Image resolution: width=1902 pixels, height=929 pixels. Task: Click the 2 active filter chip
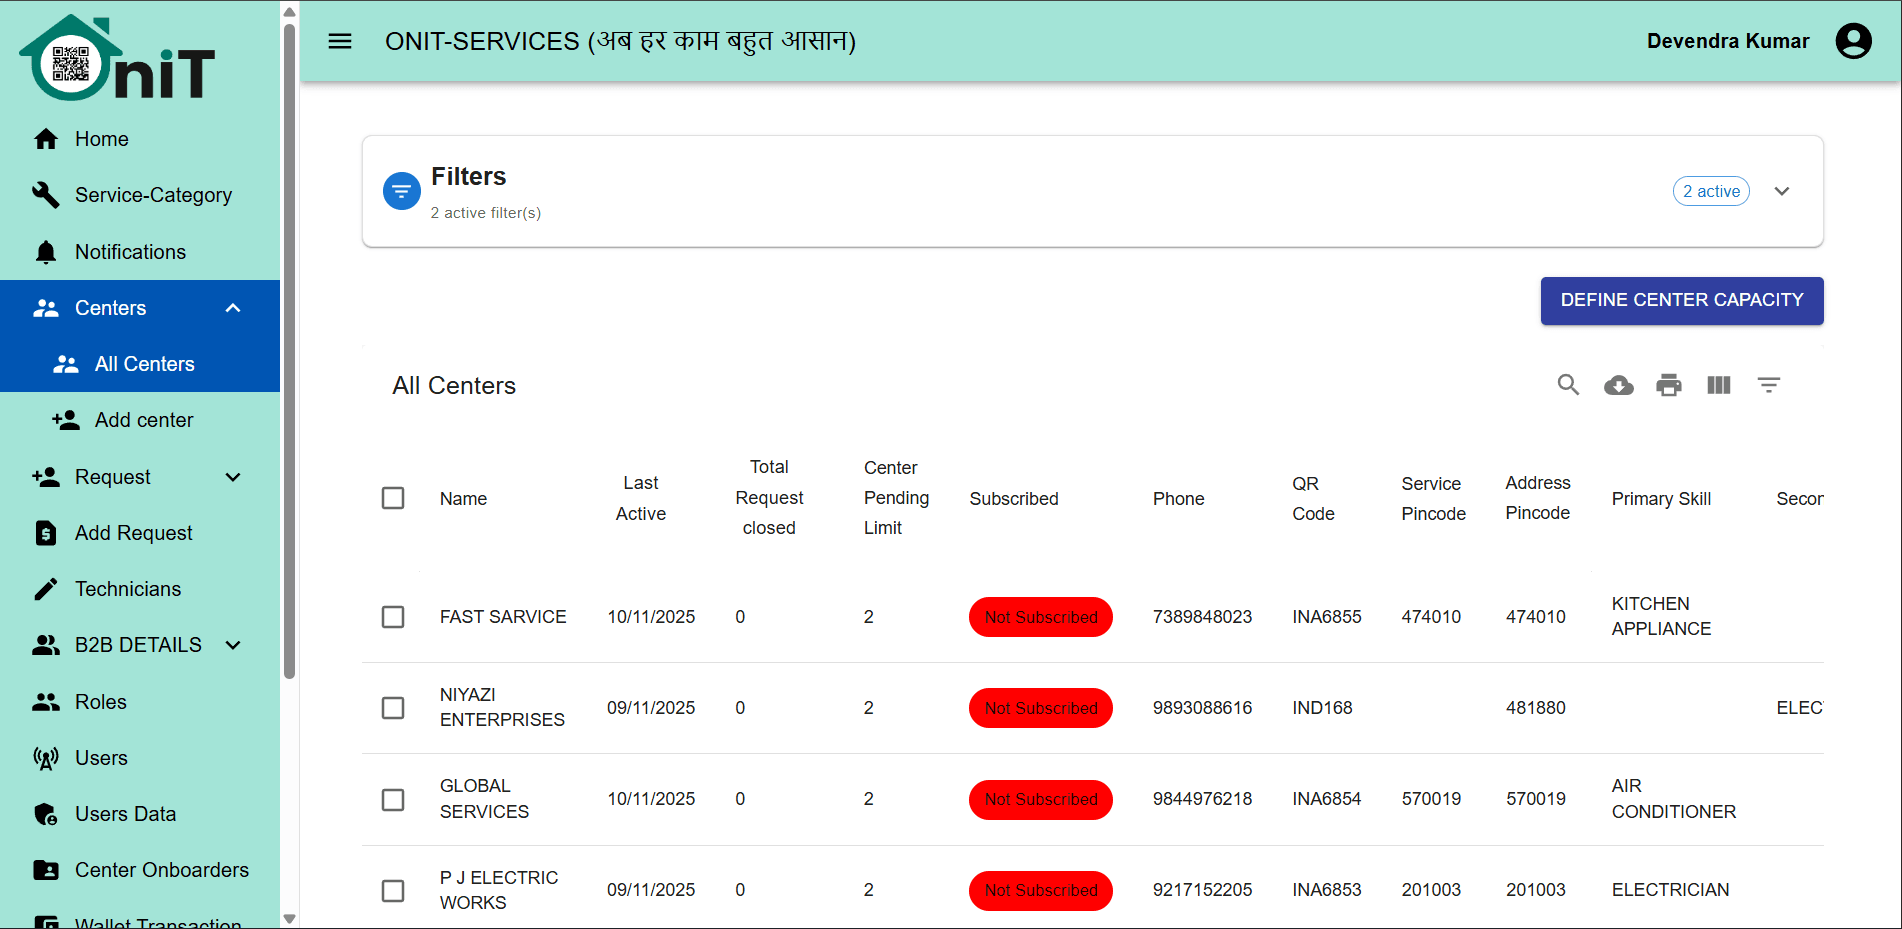pos(1711,191)
